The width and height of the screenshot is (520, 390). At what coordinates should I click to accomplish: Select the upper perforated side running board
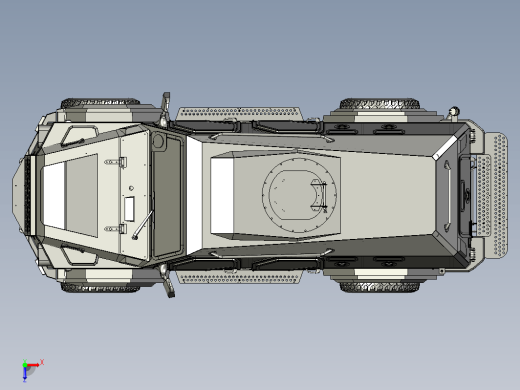[x=239, y=113]
